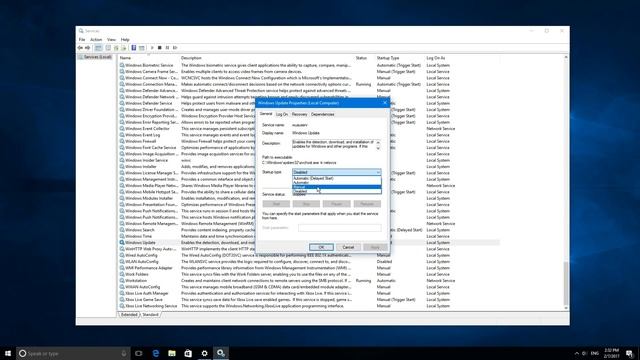Click the Pause Service toolbar icon

coord(167,48)
